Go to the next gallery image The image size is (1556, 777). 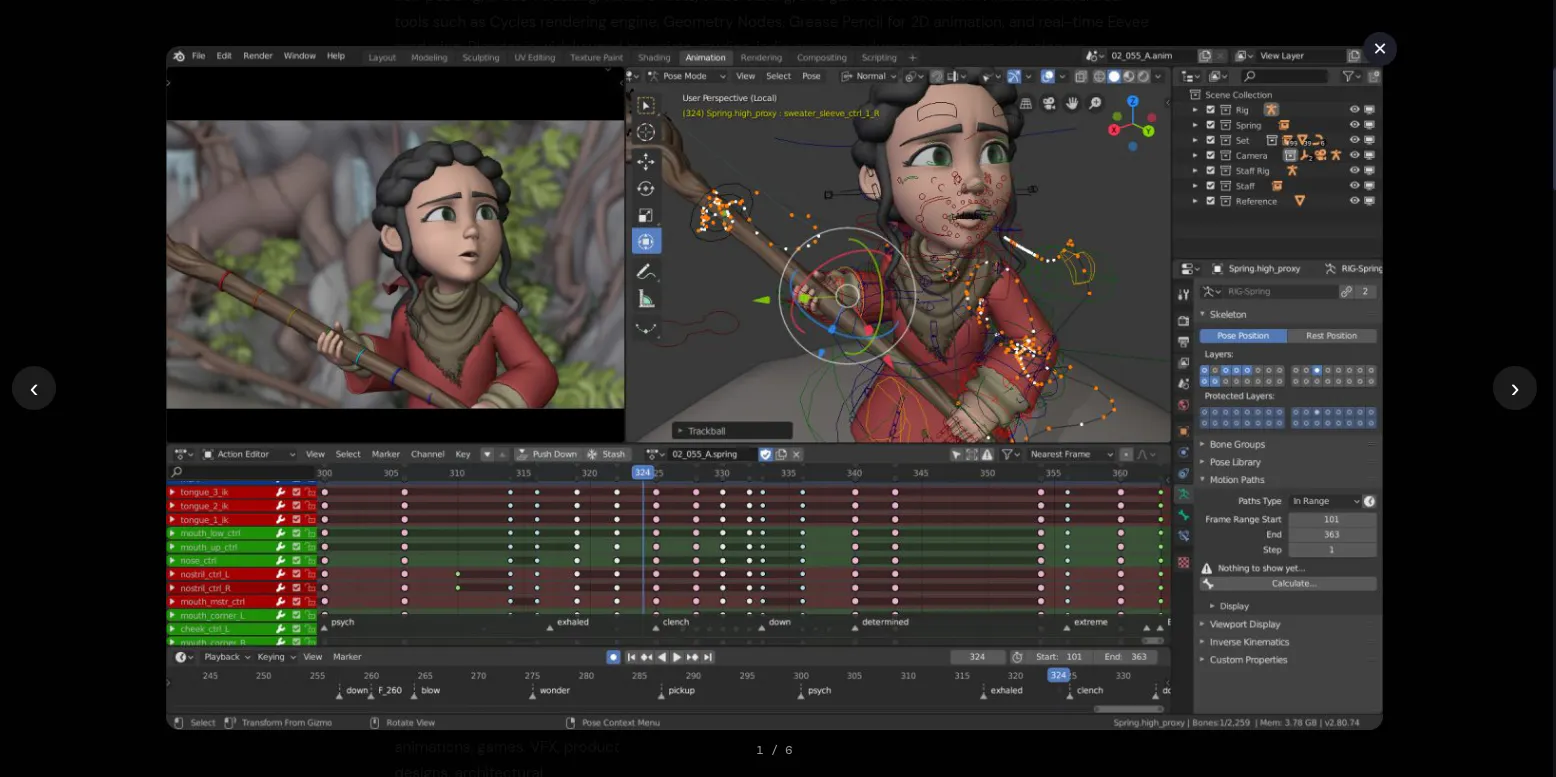1514,388
